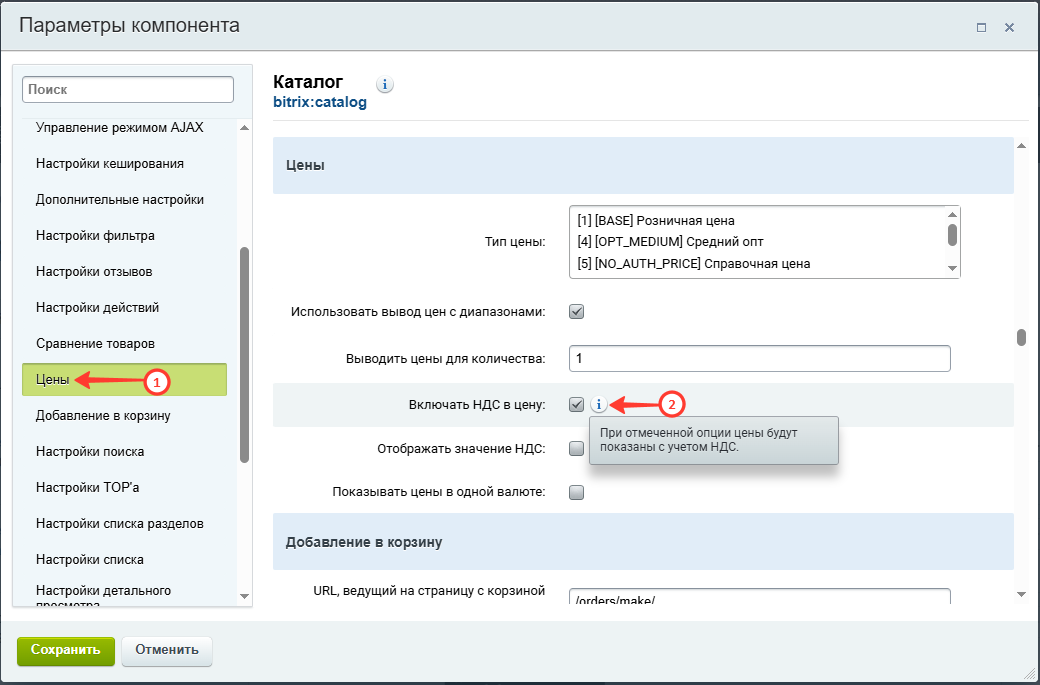
Task: Click Добавление в корзину section header
Action: (643, 542)
